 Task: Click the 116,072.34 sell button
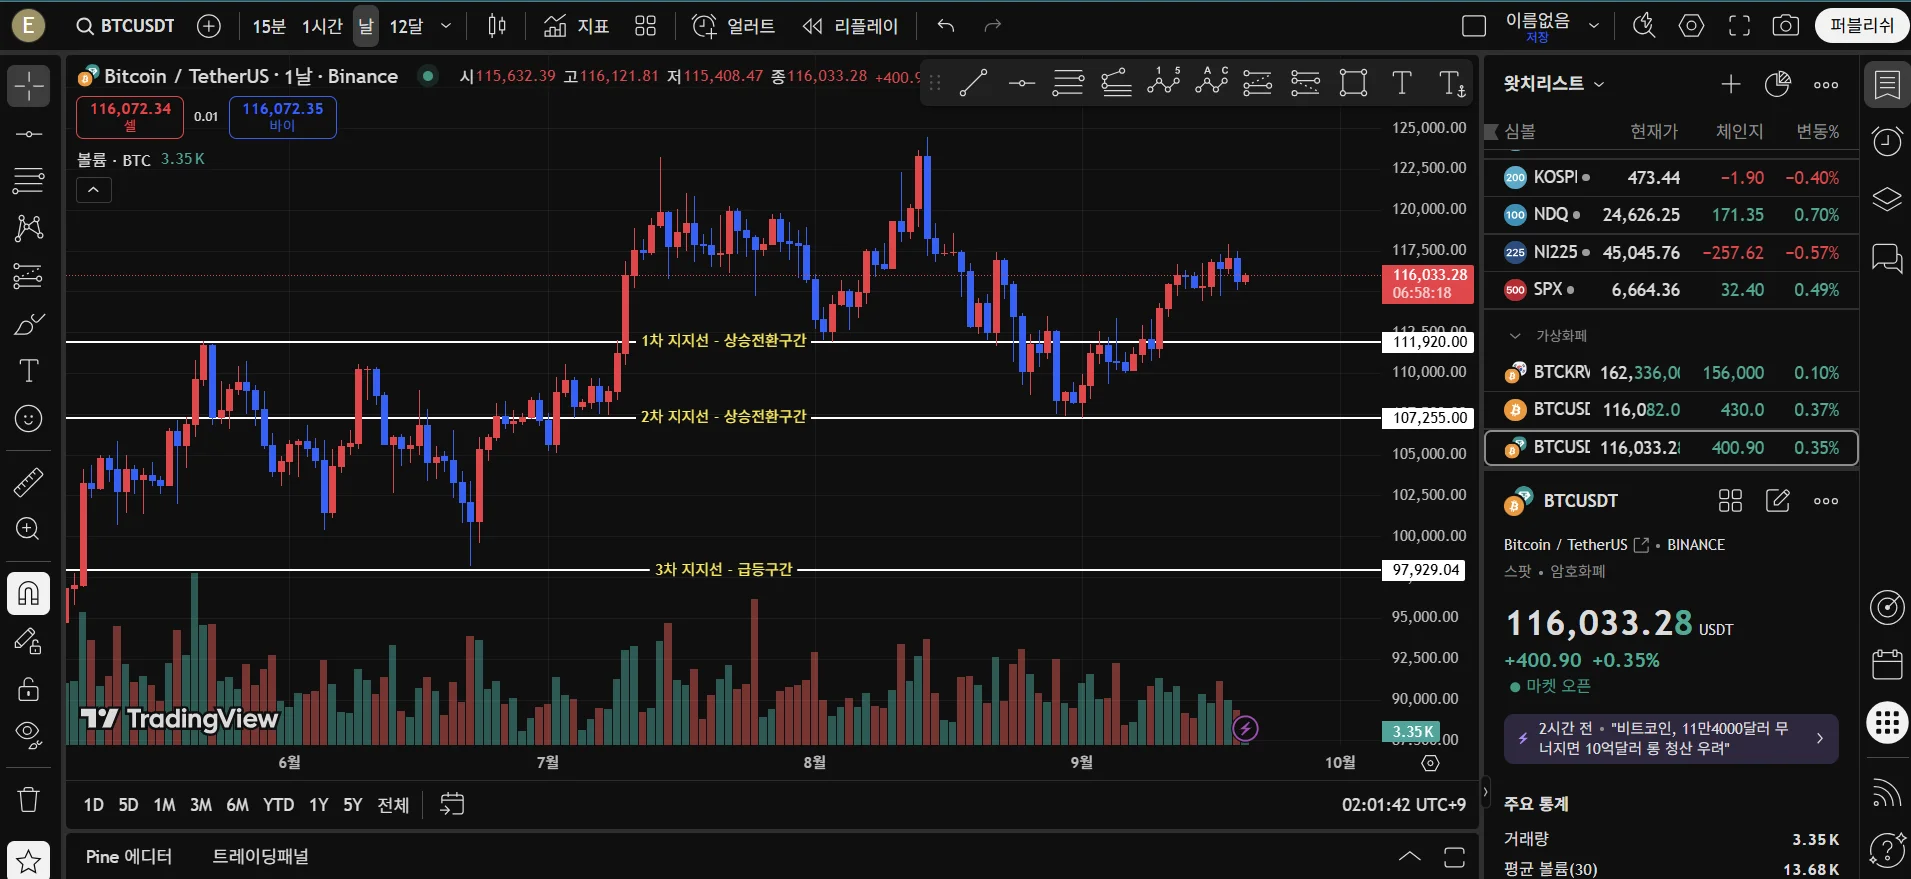point(130,117)
